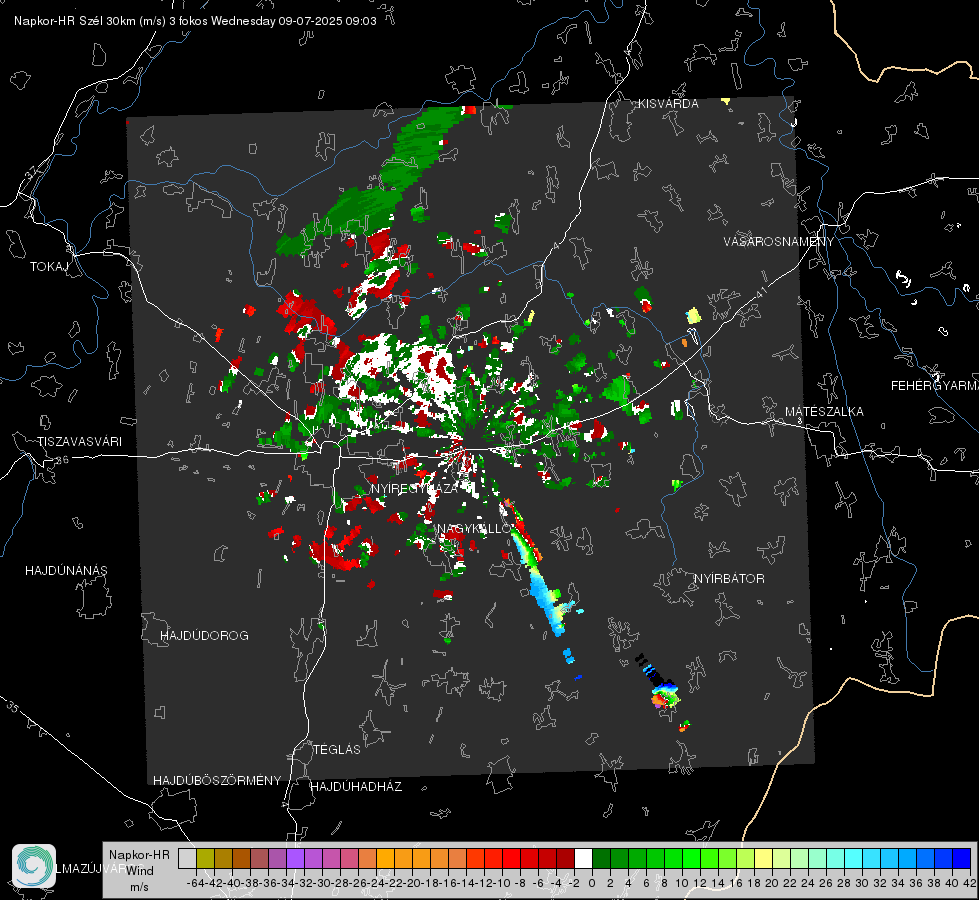Click the road number 36 marker near Tiszavasvári

(x=62, y=460)
